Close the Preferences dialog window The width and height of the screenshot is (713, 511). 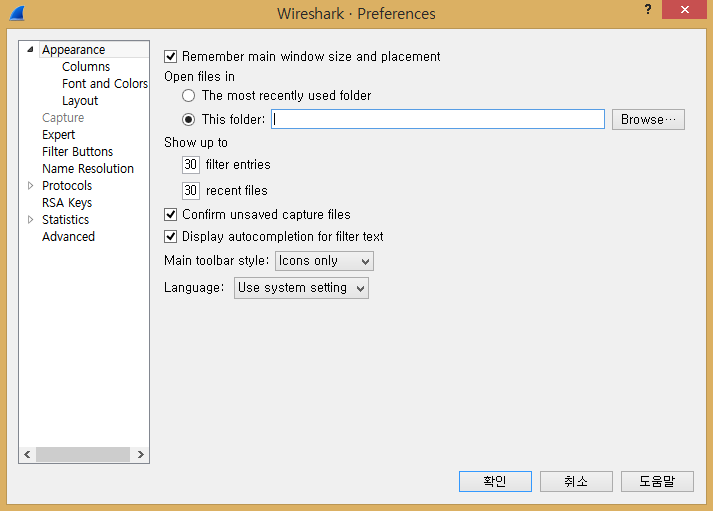tap(684, 10)
